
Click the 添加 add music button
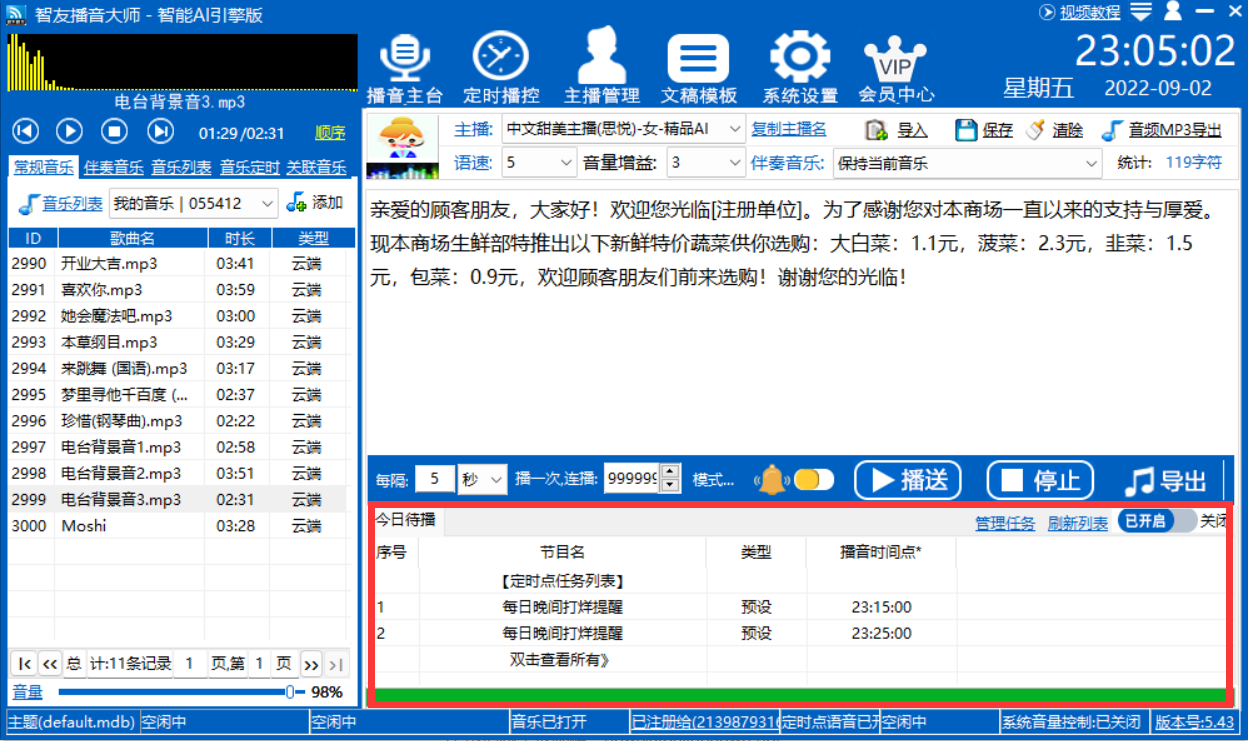(315, 202)
